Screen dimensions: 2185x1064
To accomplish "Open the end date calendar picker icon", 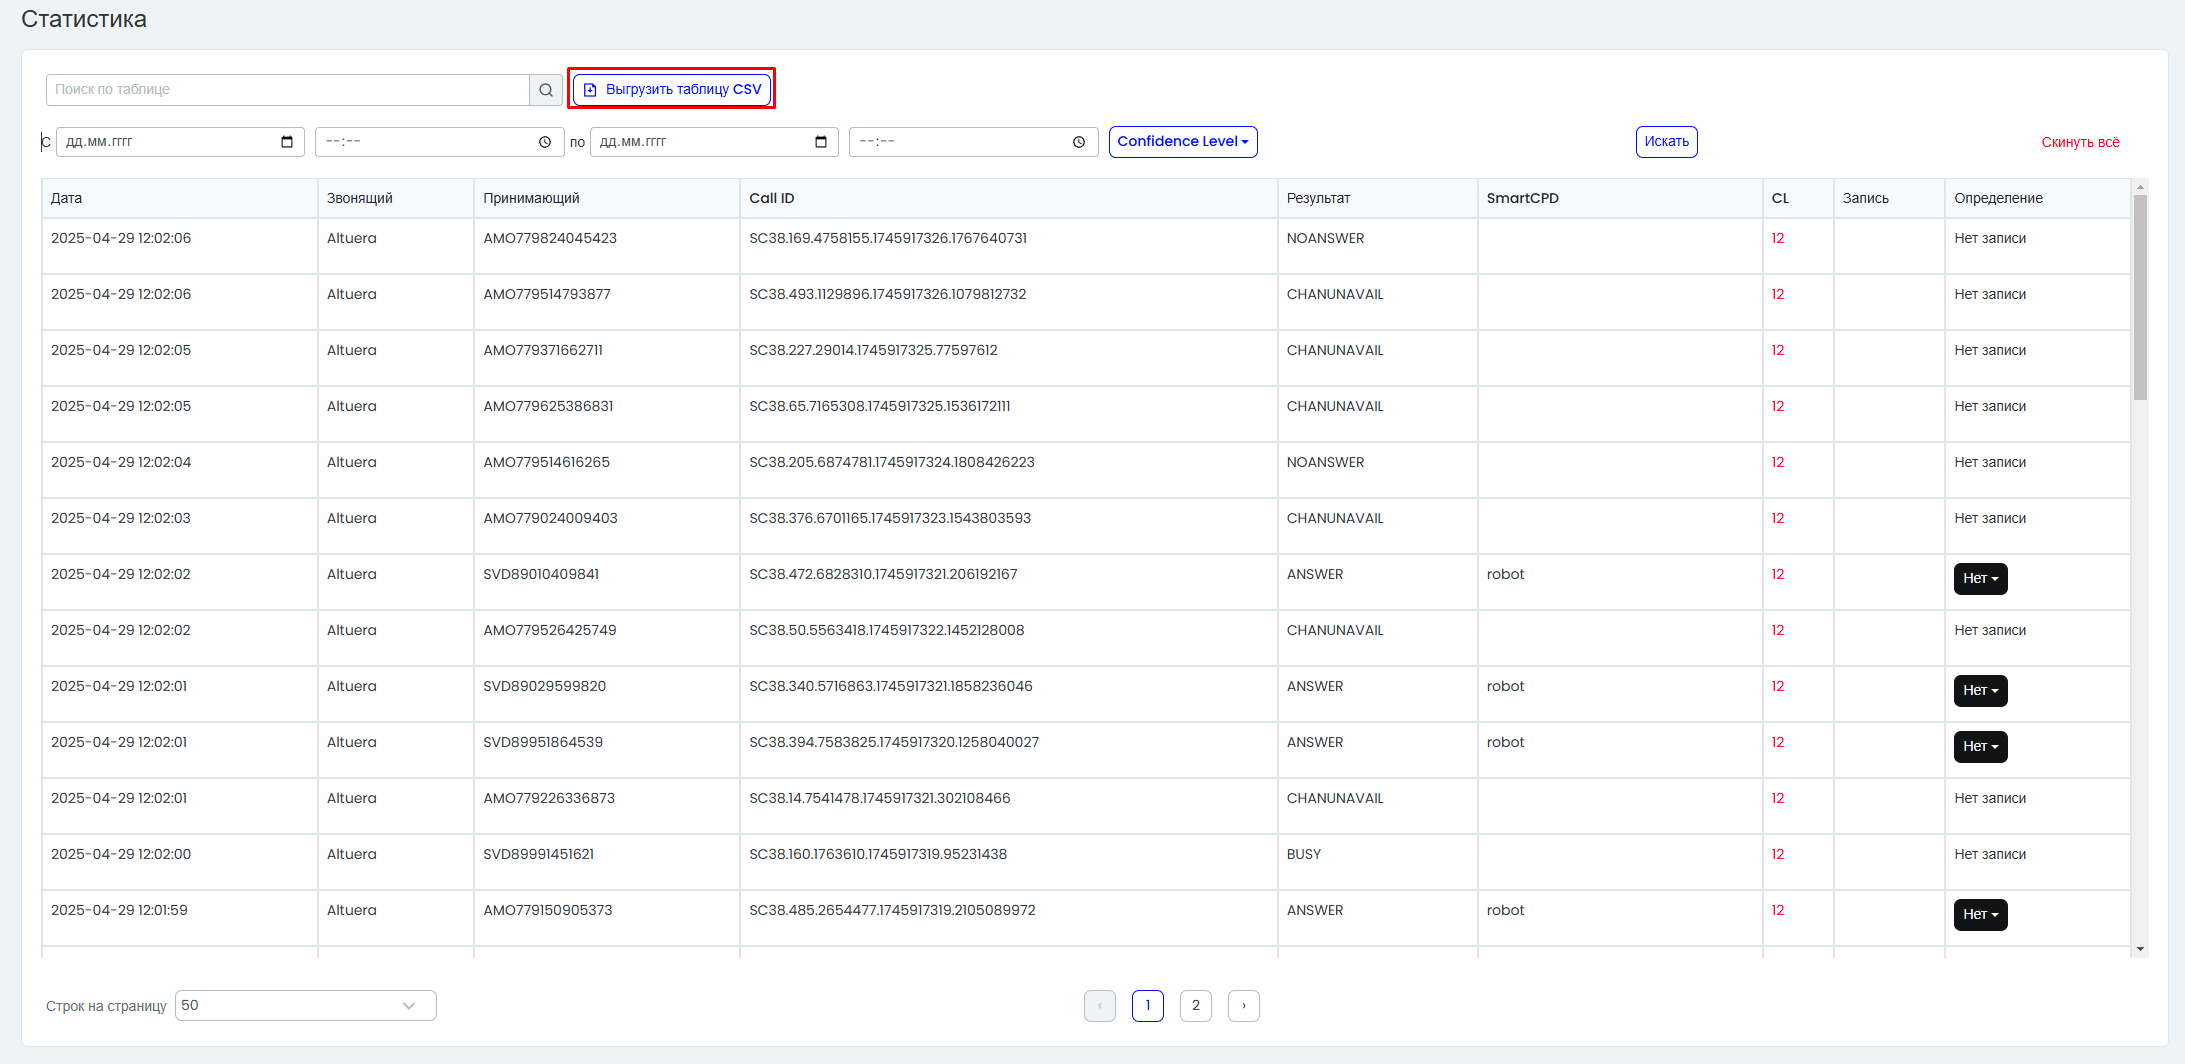I will click(821, 142).
